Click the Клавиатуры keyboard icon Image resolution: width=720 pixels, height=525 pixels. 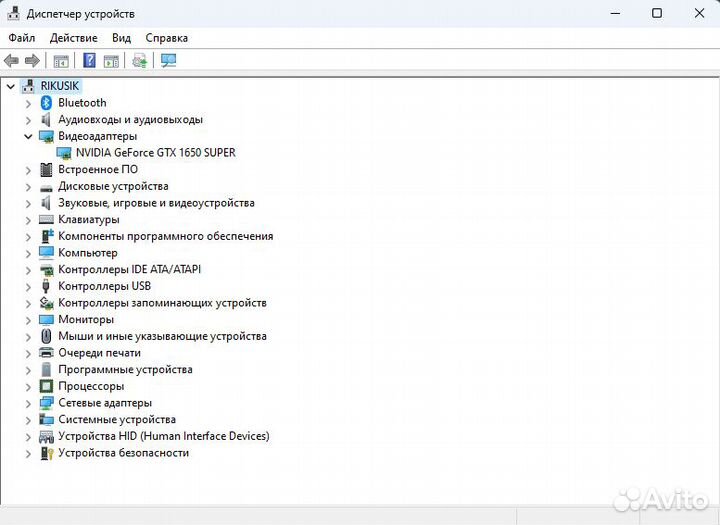46,220
